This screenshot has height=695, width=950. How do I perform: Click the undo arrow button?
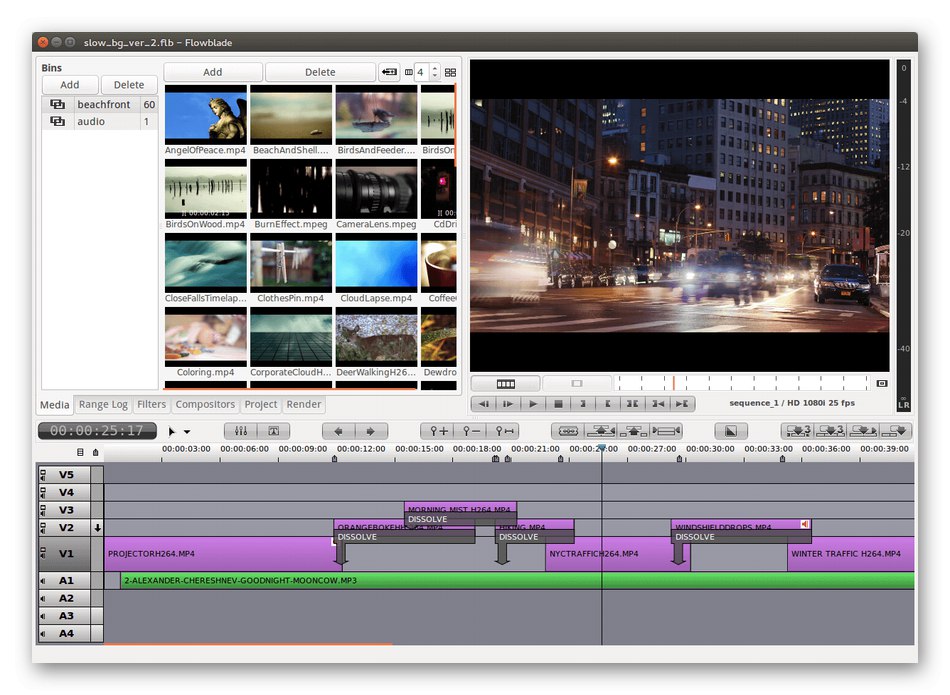point(338,431)
